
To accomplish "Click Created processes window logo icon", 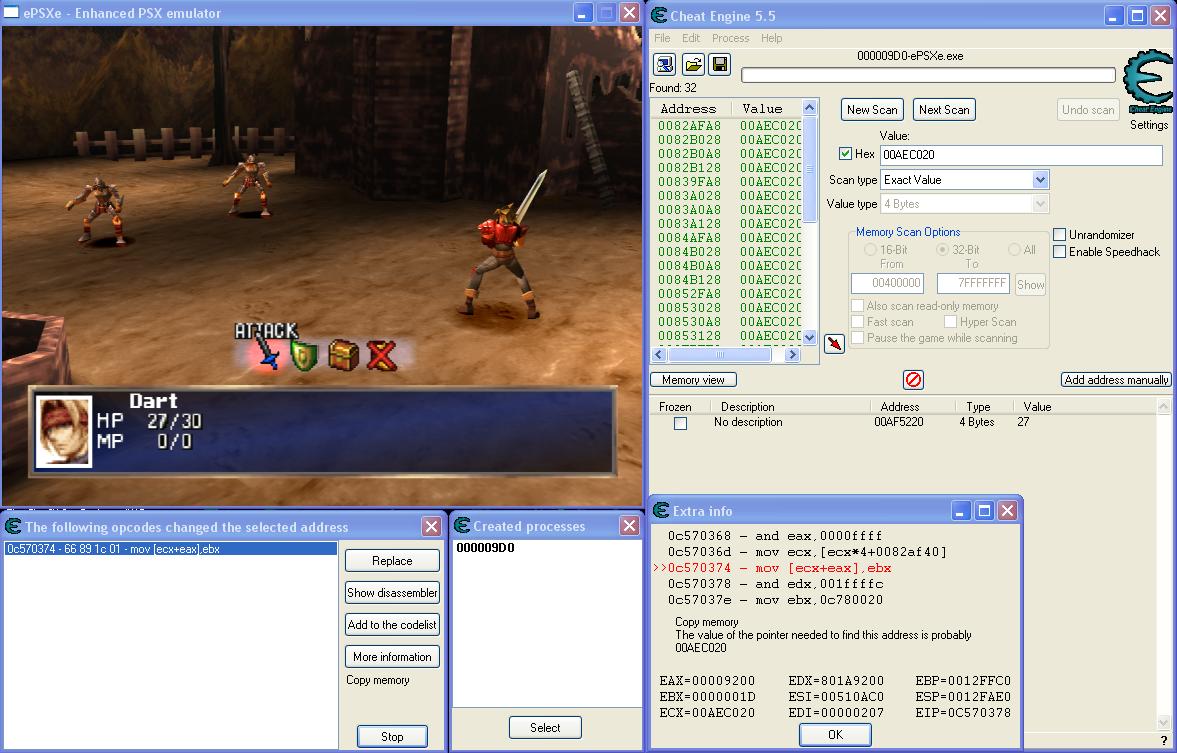I will [462, 526].
